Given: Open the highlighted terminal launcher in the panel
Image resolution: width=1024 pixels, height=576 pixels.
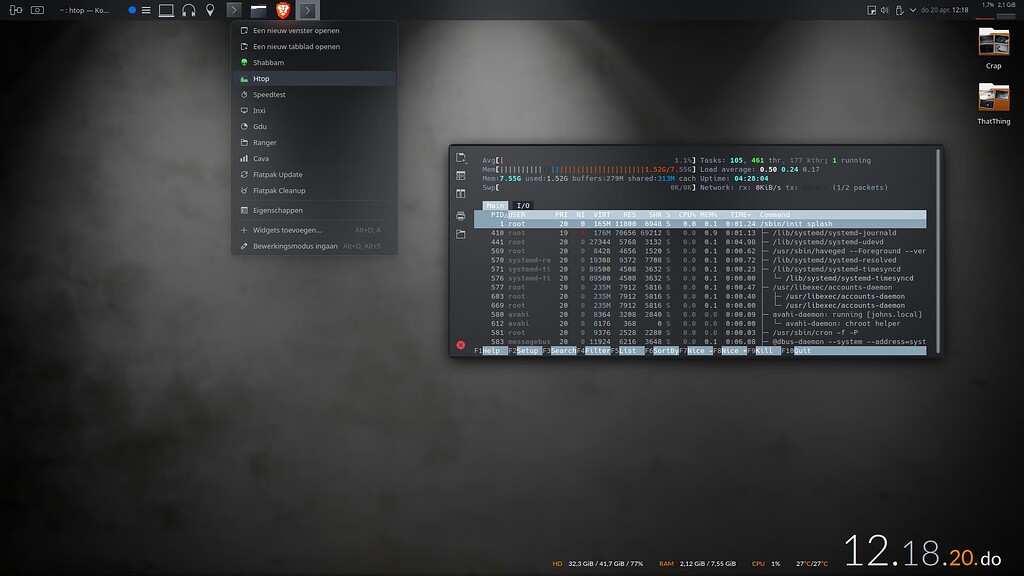Looking at the screenshot, I should click(308, 10).
